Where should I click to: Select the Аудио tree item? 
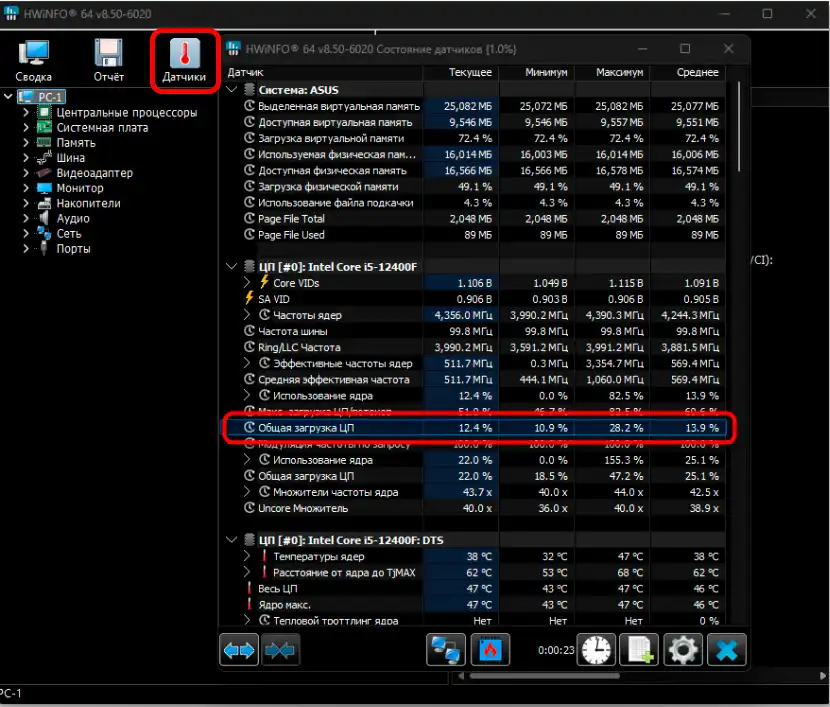click(x=73, y=219)
